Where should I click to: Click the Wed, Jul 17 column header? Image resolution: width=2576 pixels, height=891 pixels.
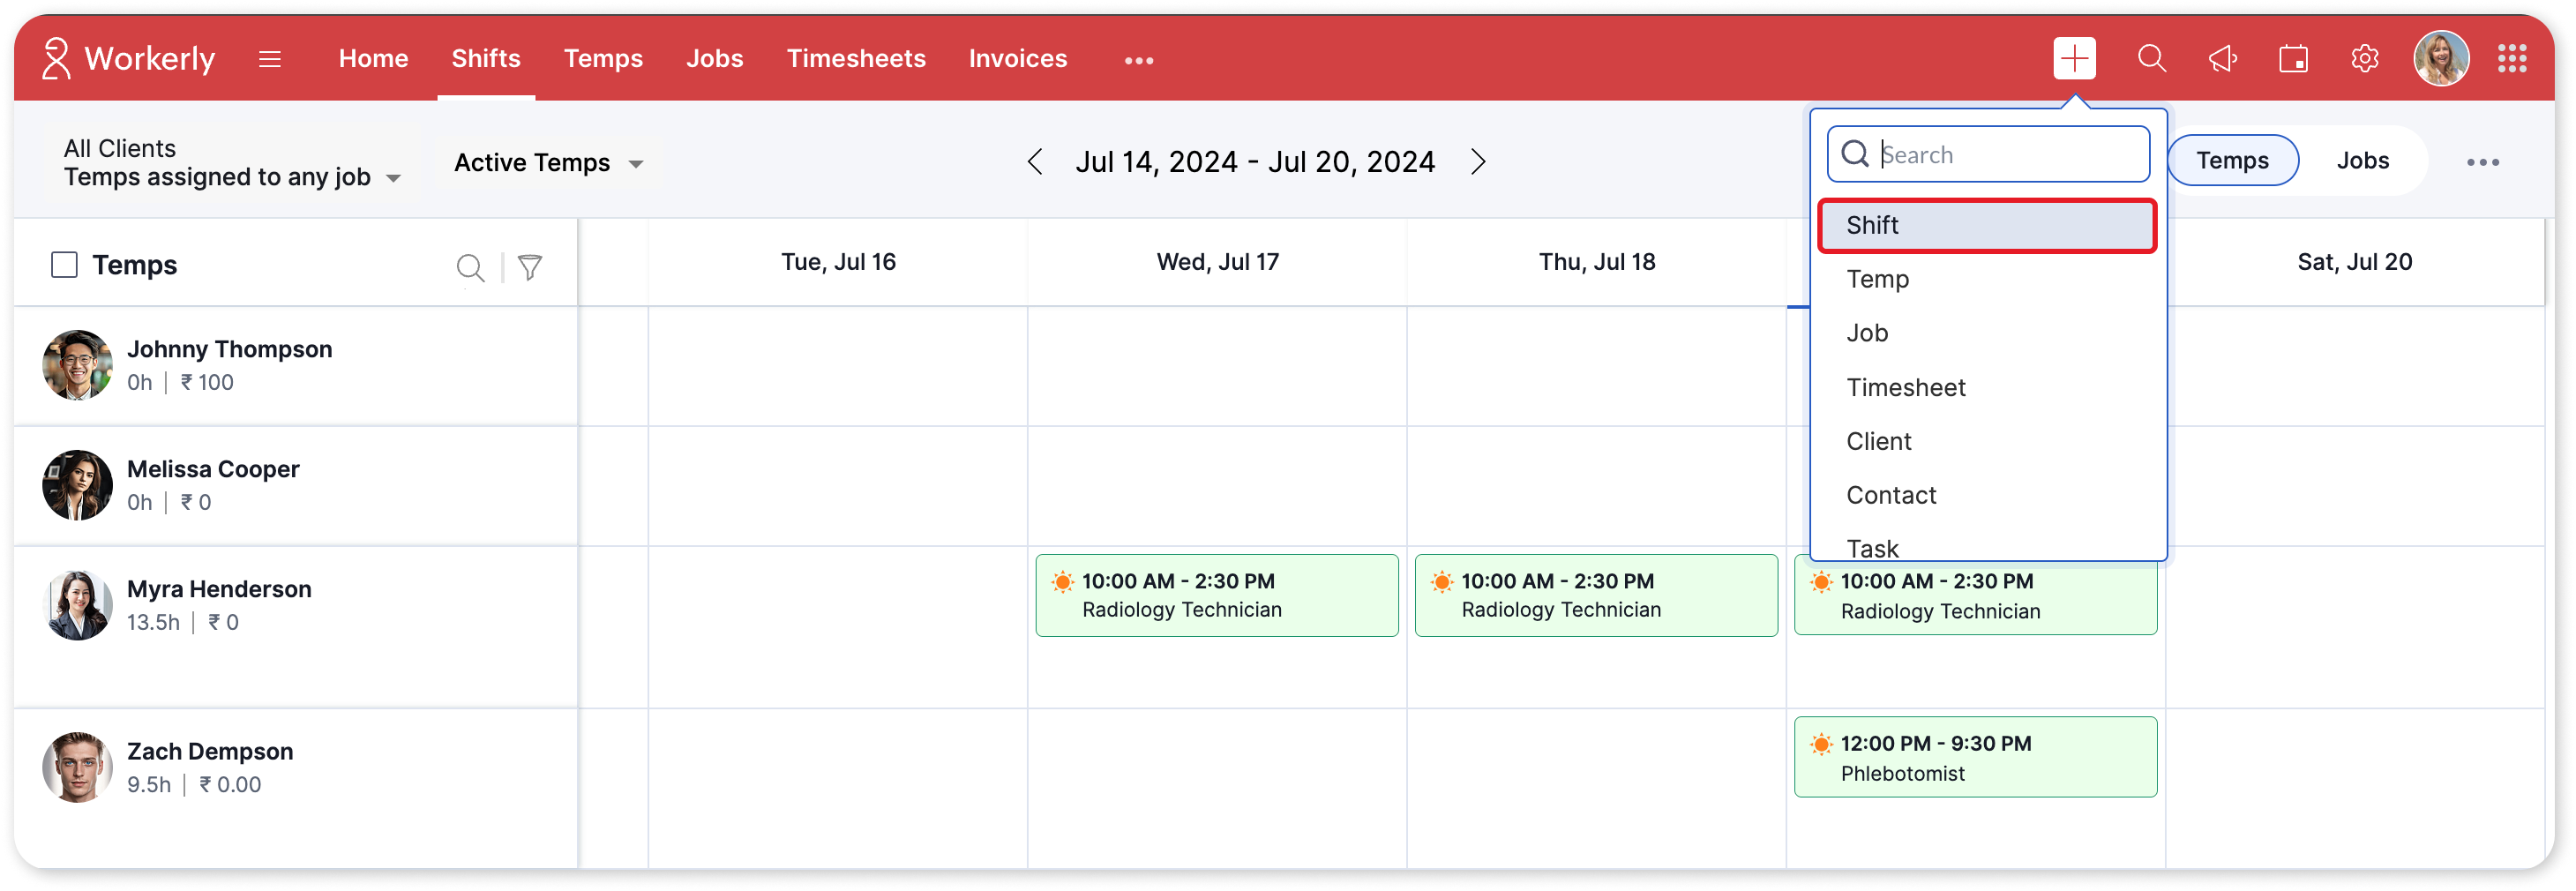(x=1217, y=262)
